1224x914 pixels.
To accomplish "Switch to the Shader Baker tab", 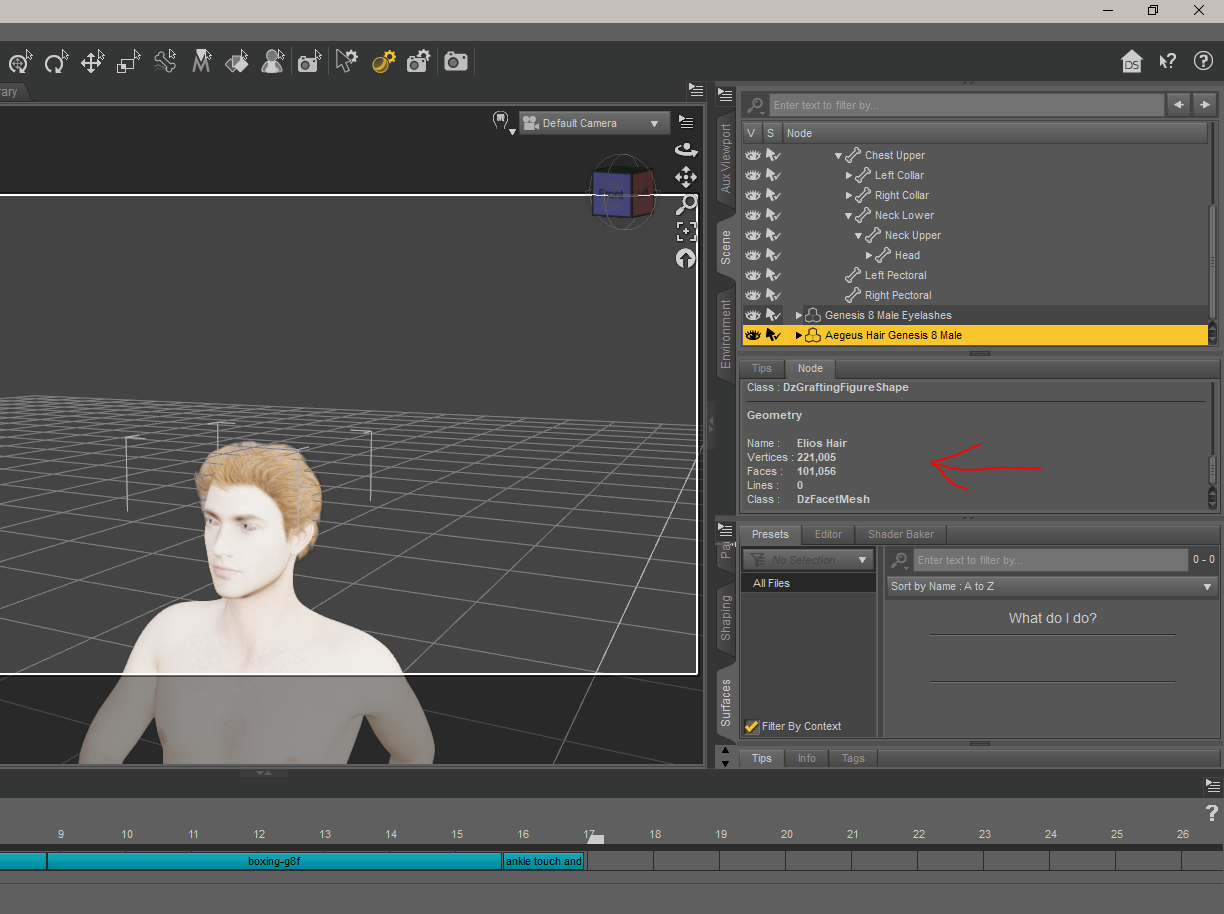I will tap(900, 535).
